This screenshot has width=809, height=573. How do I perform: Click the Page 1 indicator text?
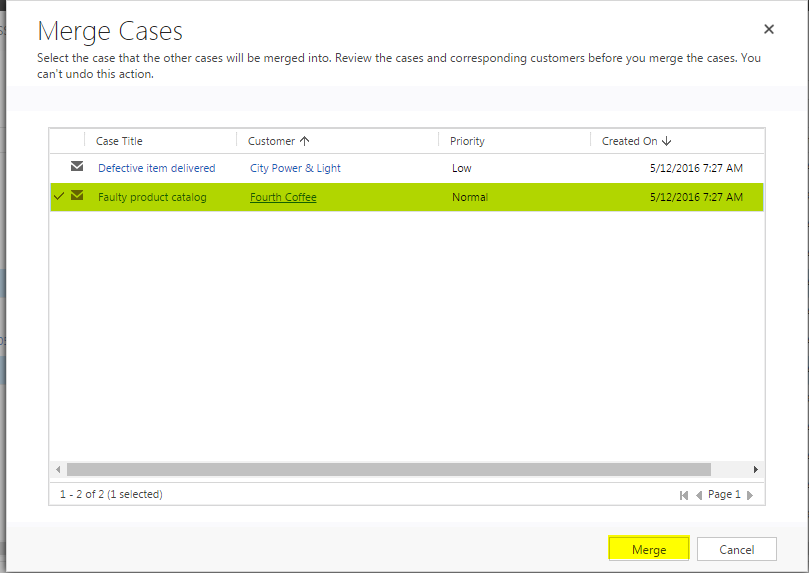click(724, 494)
